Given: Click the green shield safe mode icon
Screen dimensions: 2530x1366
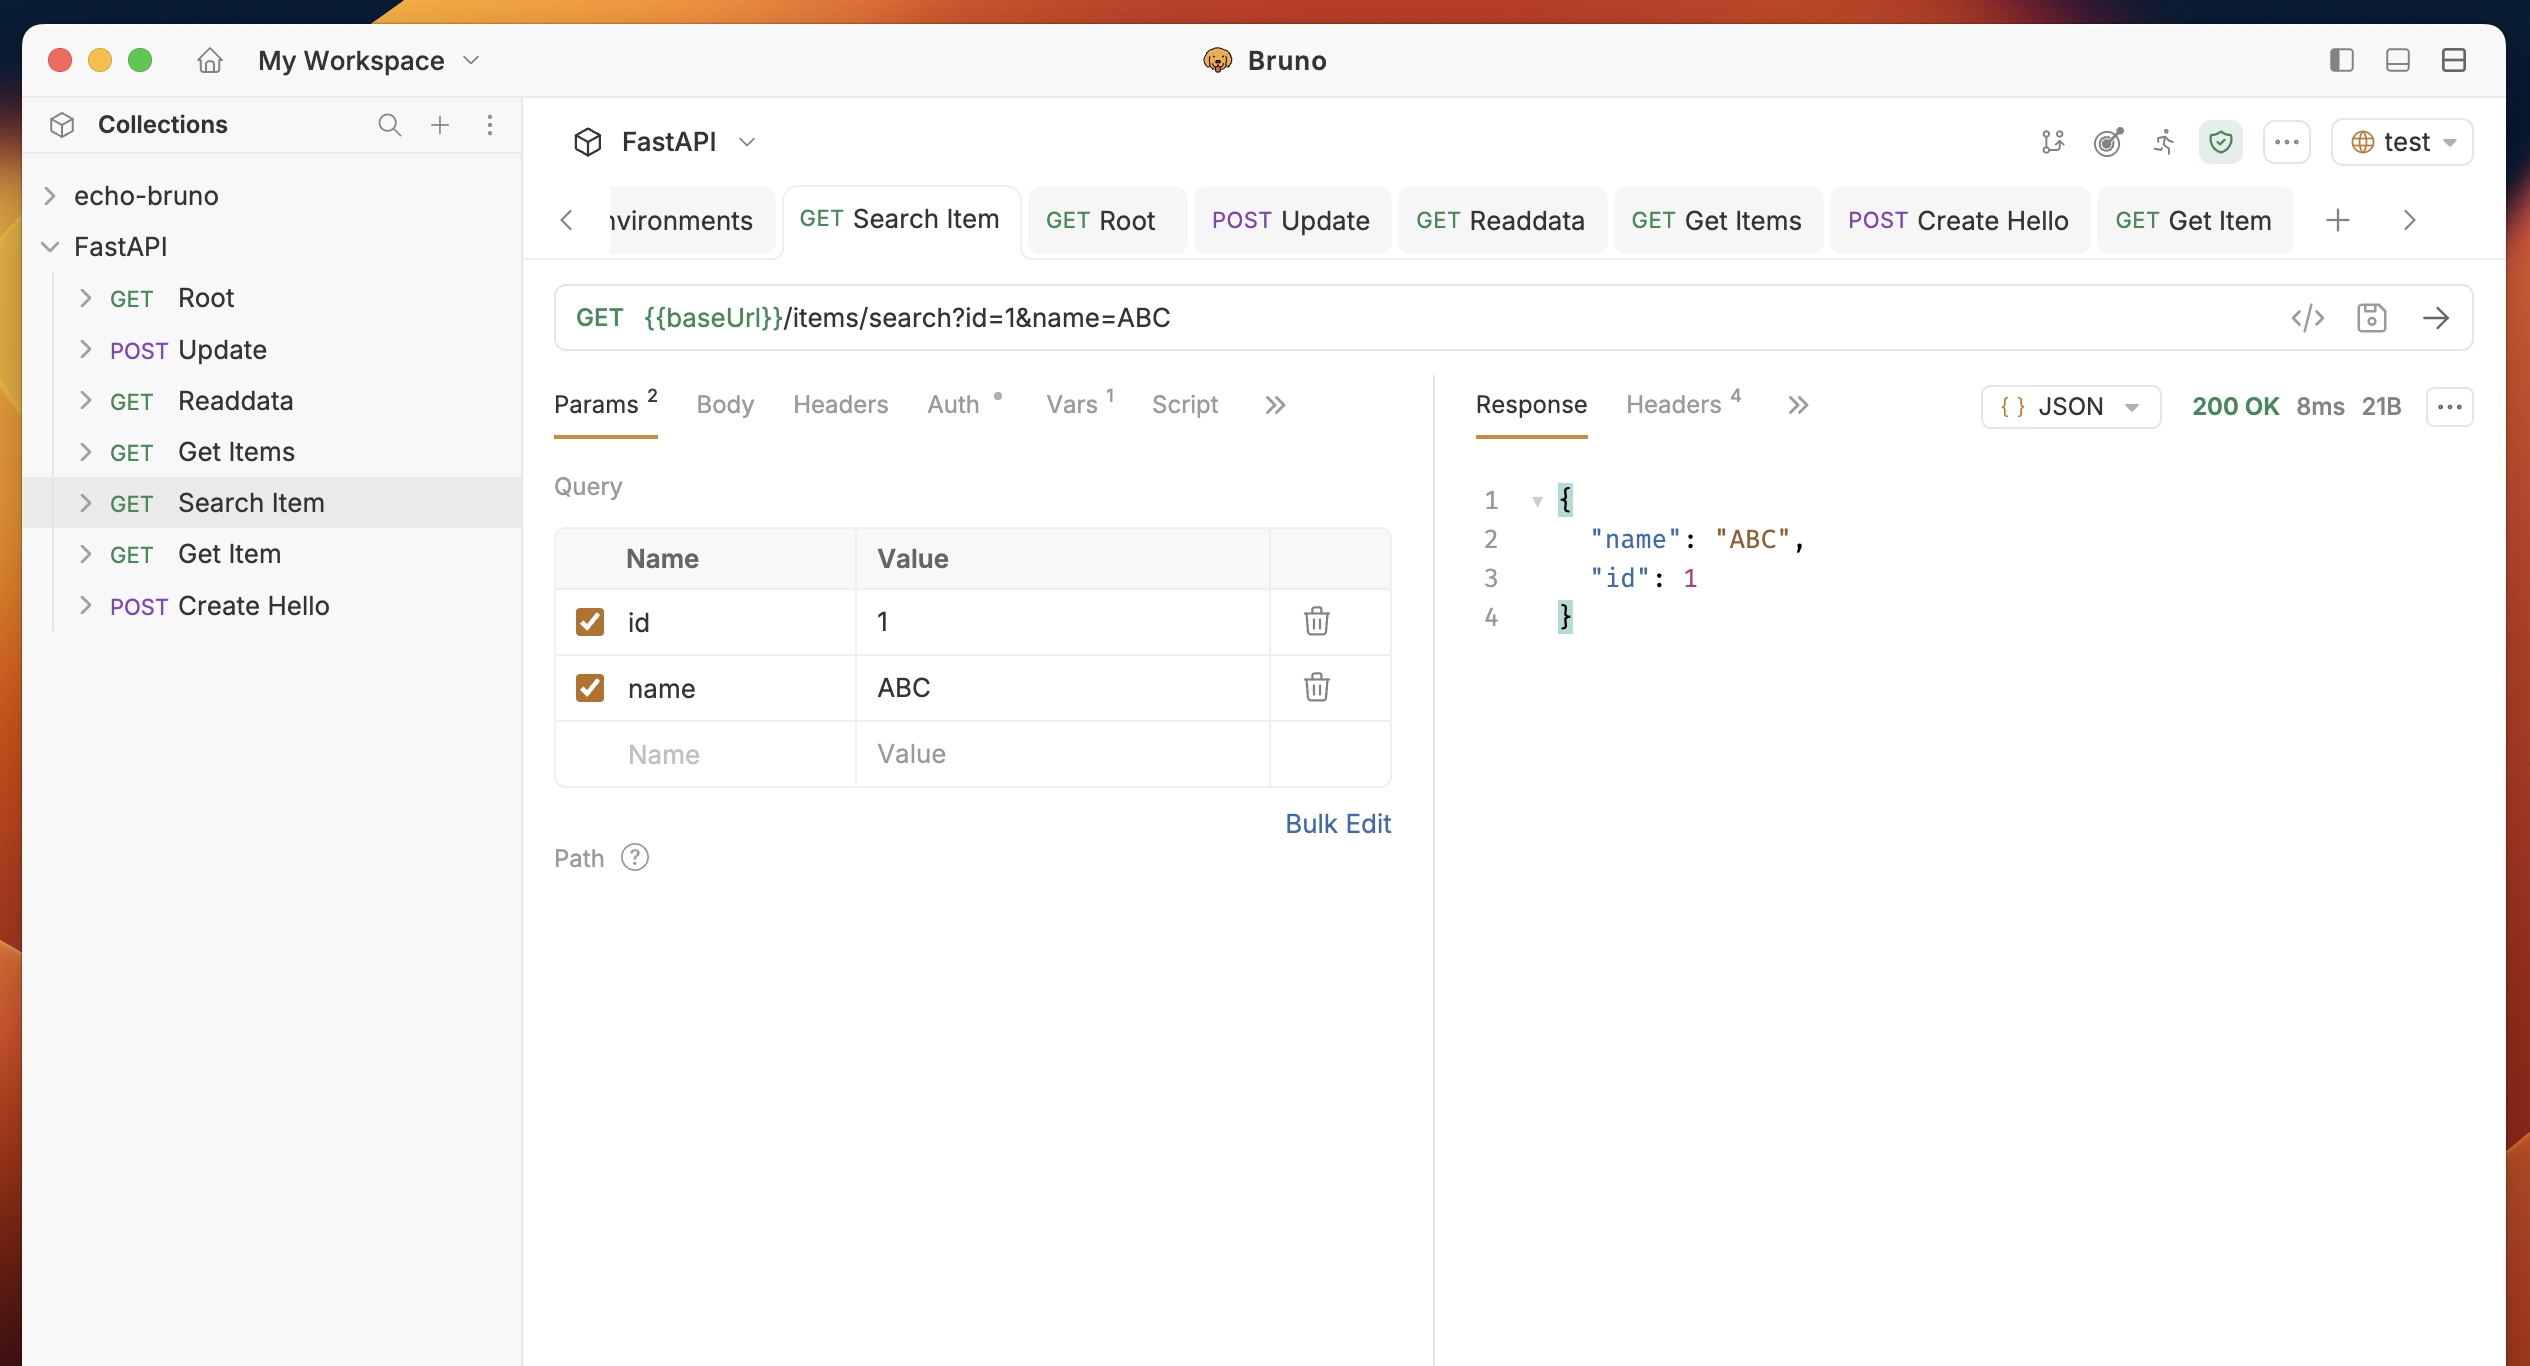Looking at the screenshot, I should pos(2220,142).
